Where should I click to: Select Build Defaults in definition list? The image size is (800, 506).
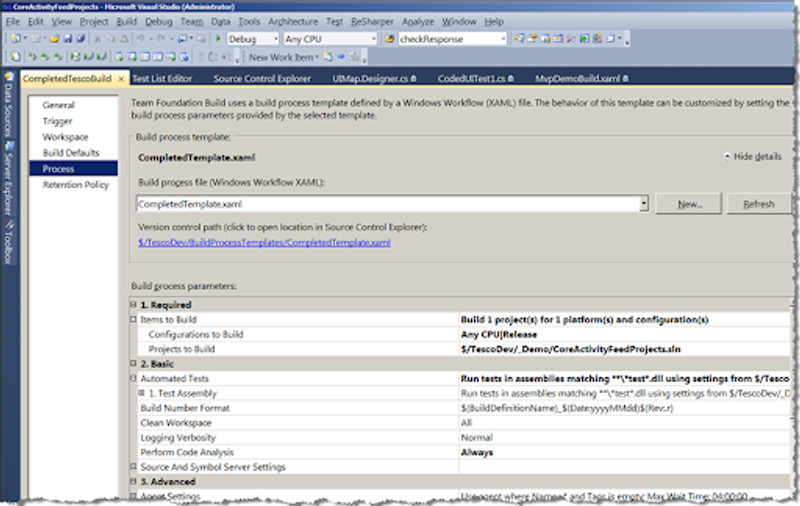[71, 153]
